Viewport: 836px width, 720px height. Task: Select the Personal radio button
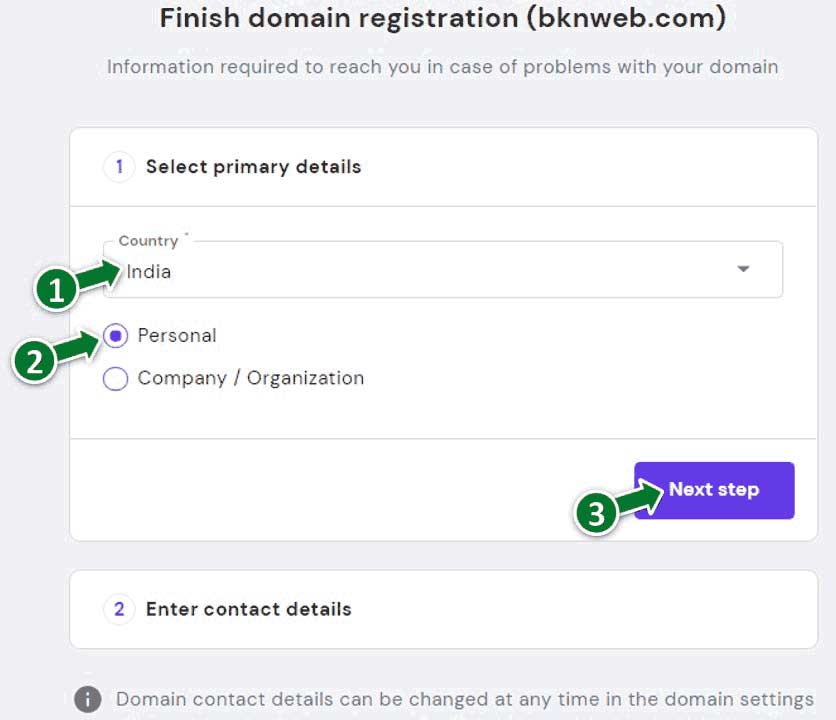click(116, 336)
